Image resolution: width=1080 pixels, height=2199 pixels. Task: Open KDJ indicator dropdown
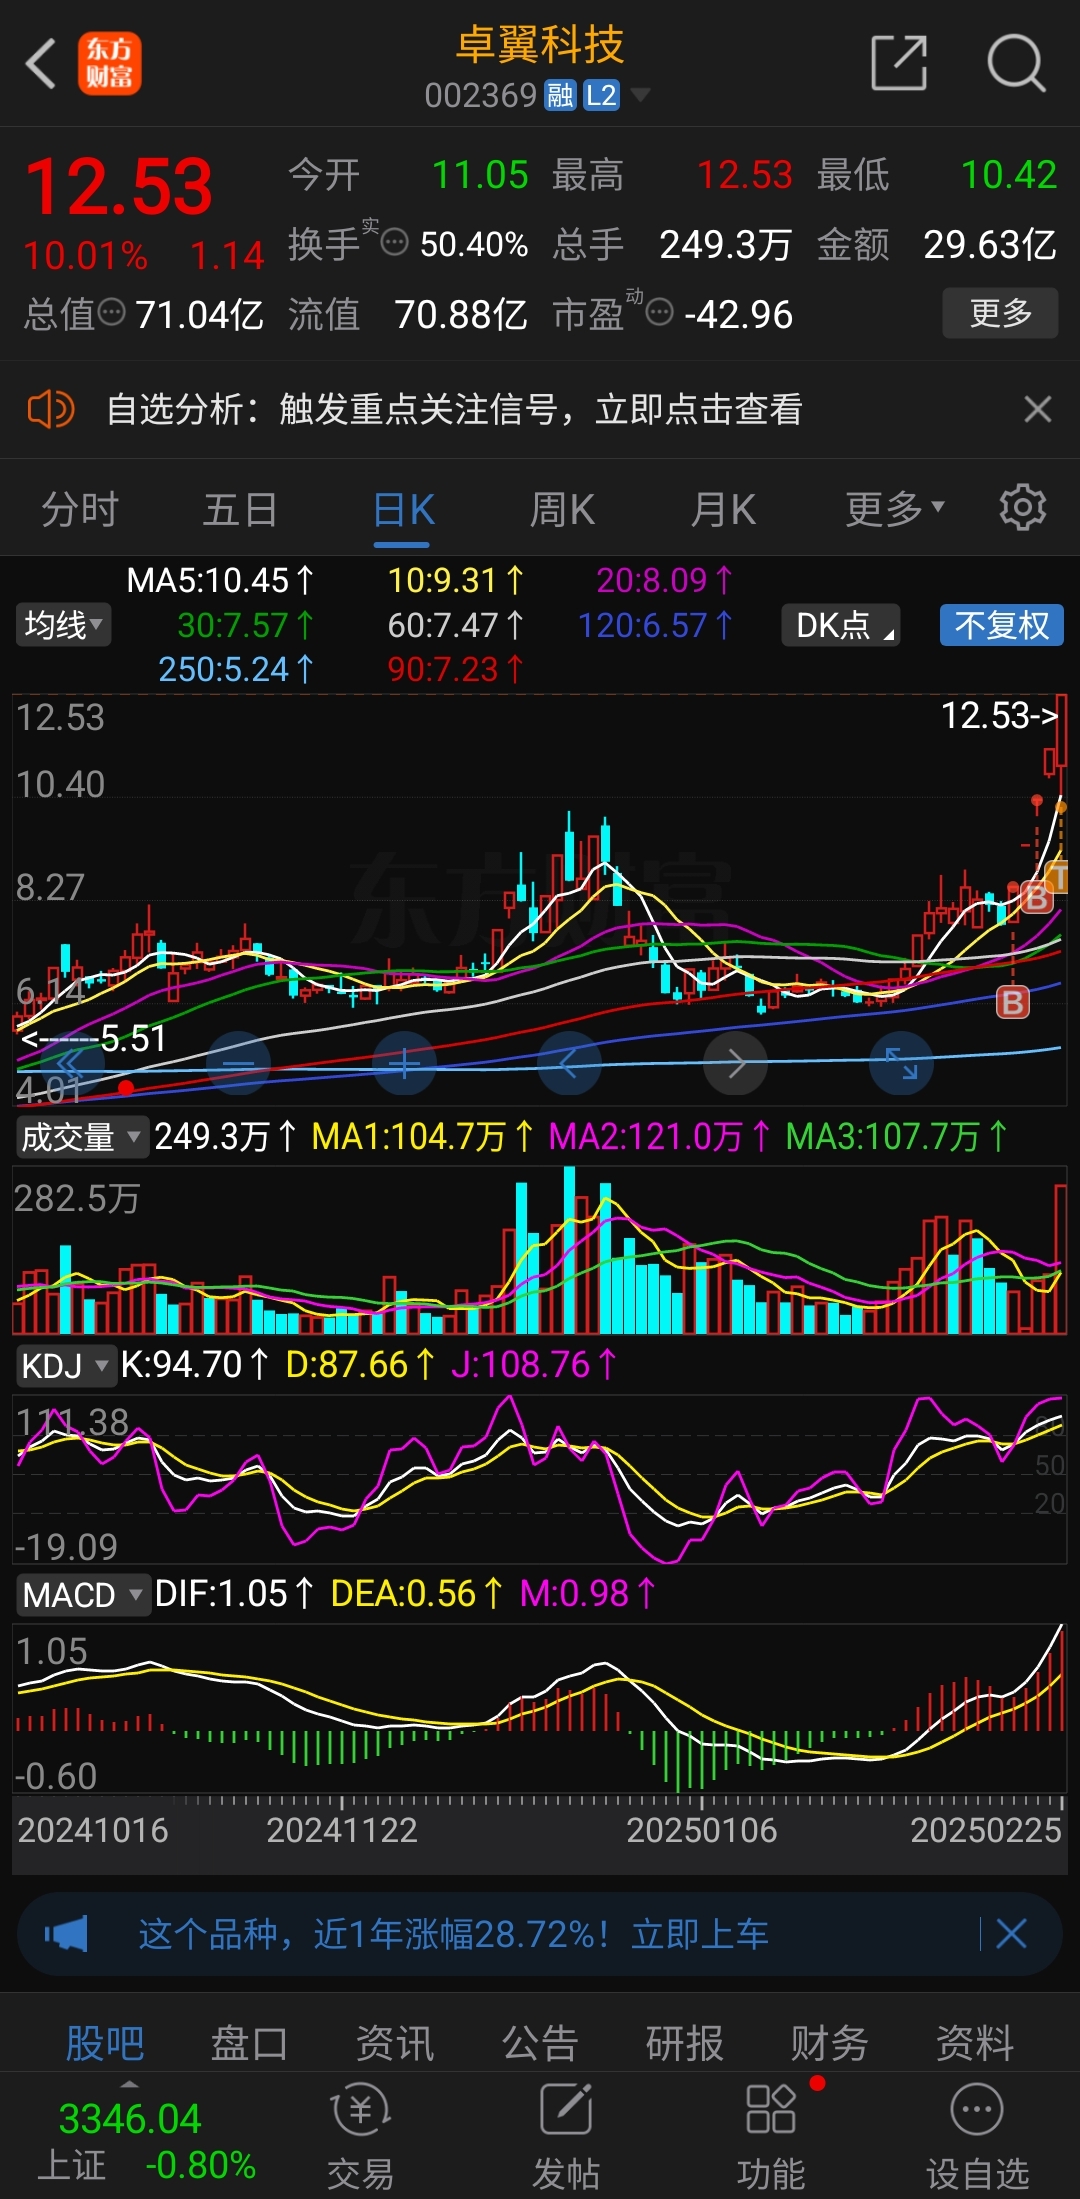(x=66, y=1366)
